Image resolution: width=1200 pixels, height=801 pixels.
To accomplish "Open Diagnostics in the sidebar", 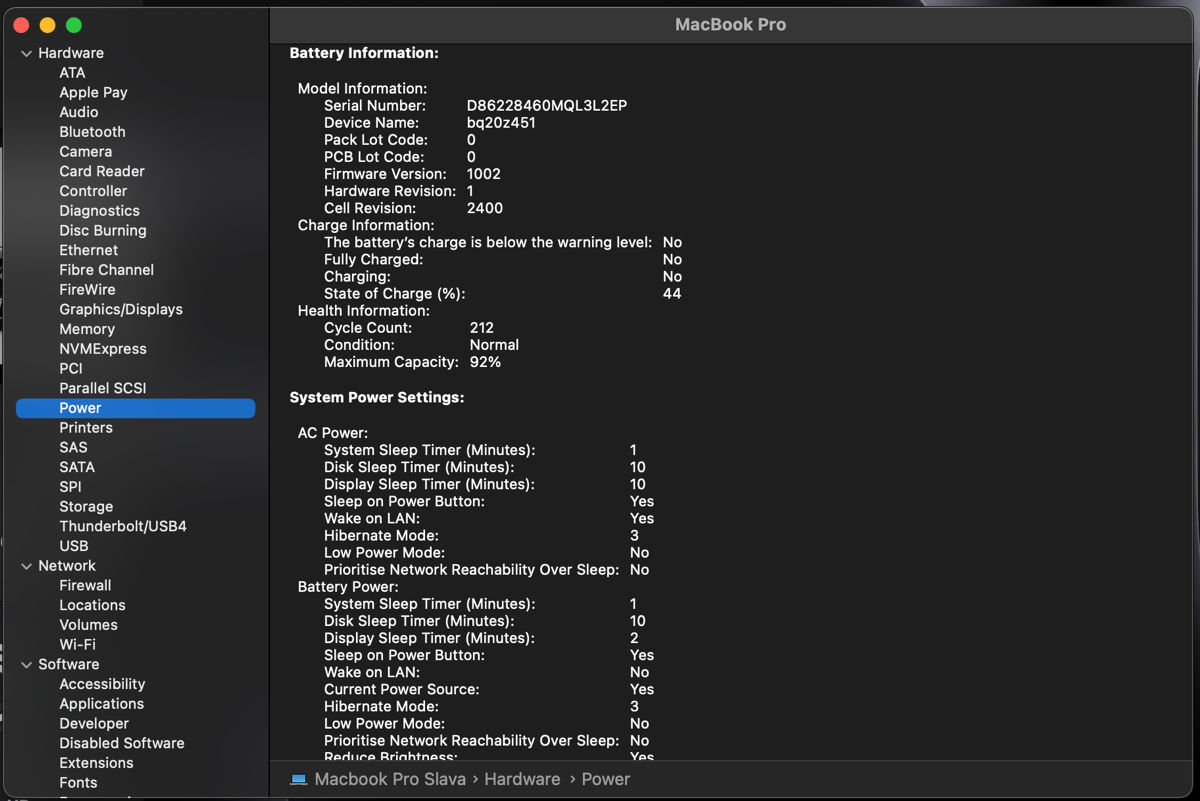I will pyautogui.click(x=99, y=211).
